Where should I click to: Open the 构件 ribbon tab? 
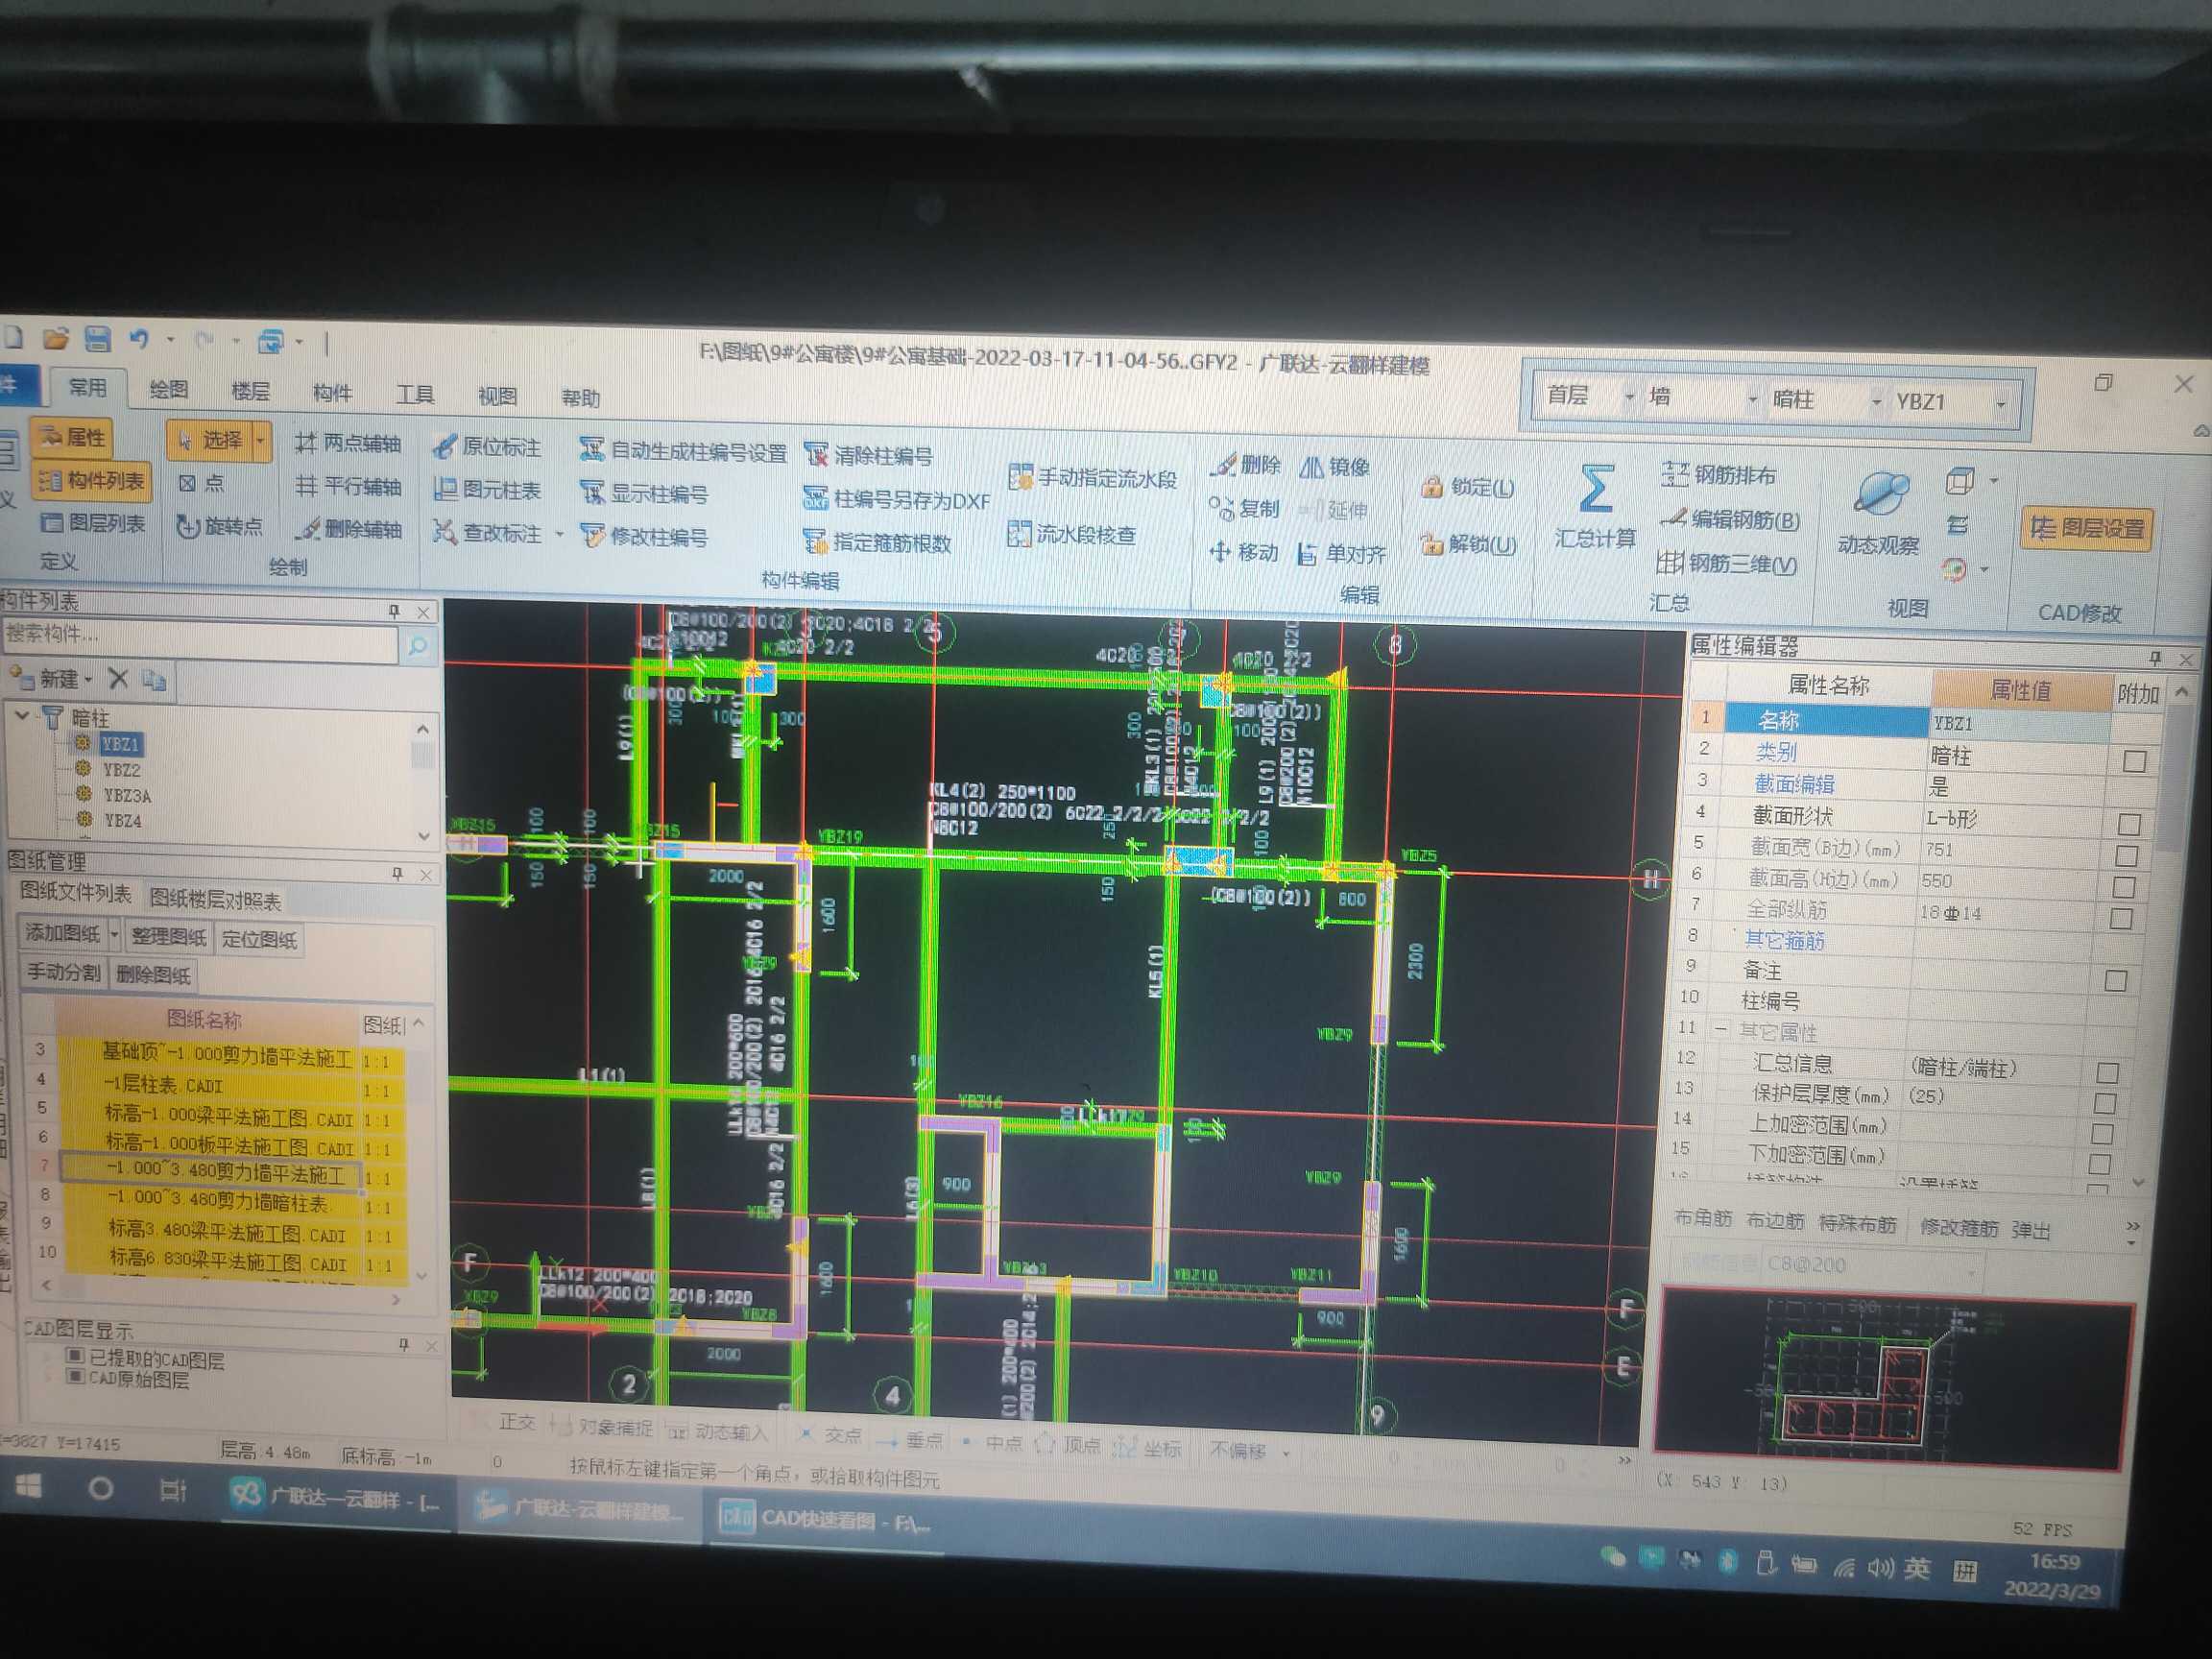click(x=332, y=393)
